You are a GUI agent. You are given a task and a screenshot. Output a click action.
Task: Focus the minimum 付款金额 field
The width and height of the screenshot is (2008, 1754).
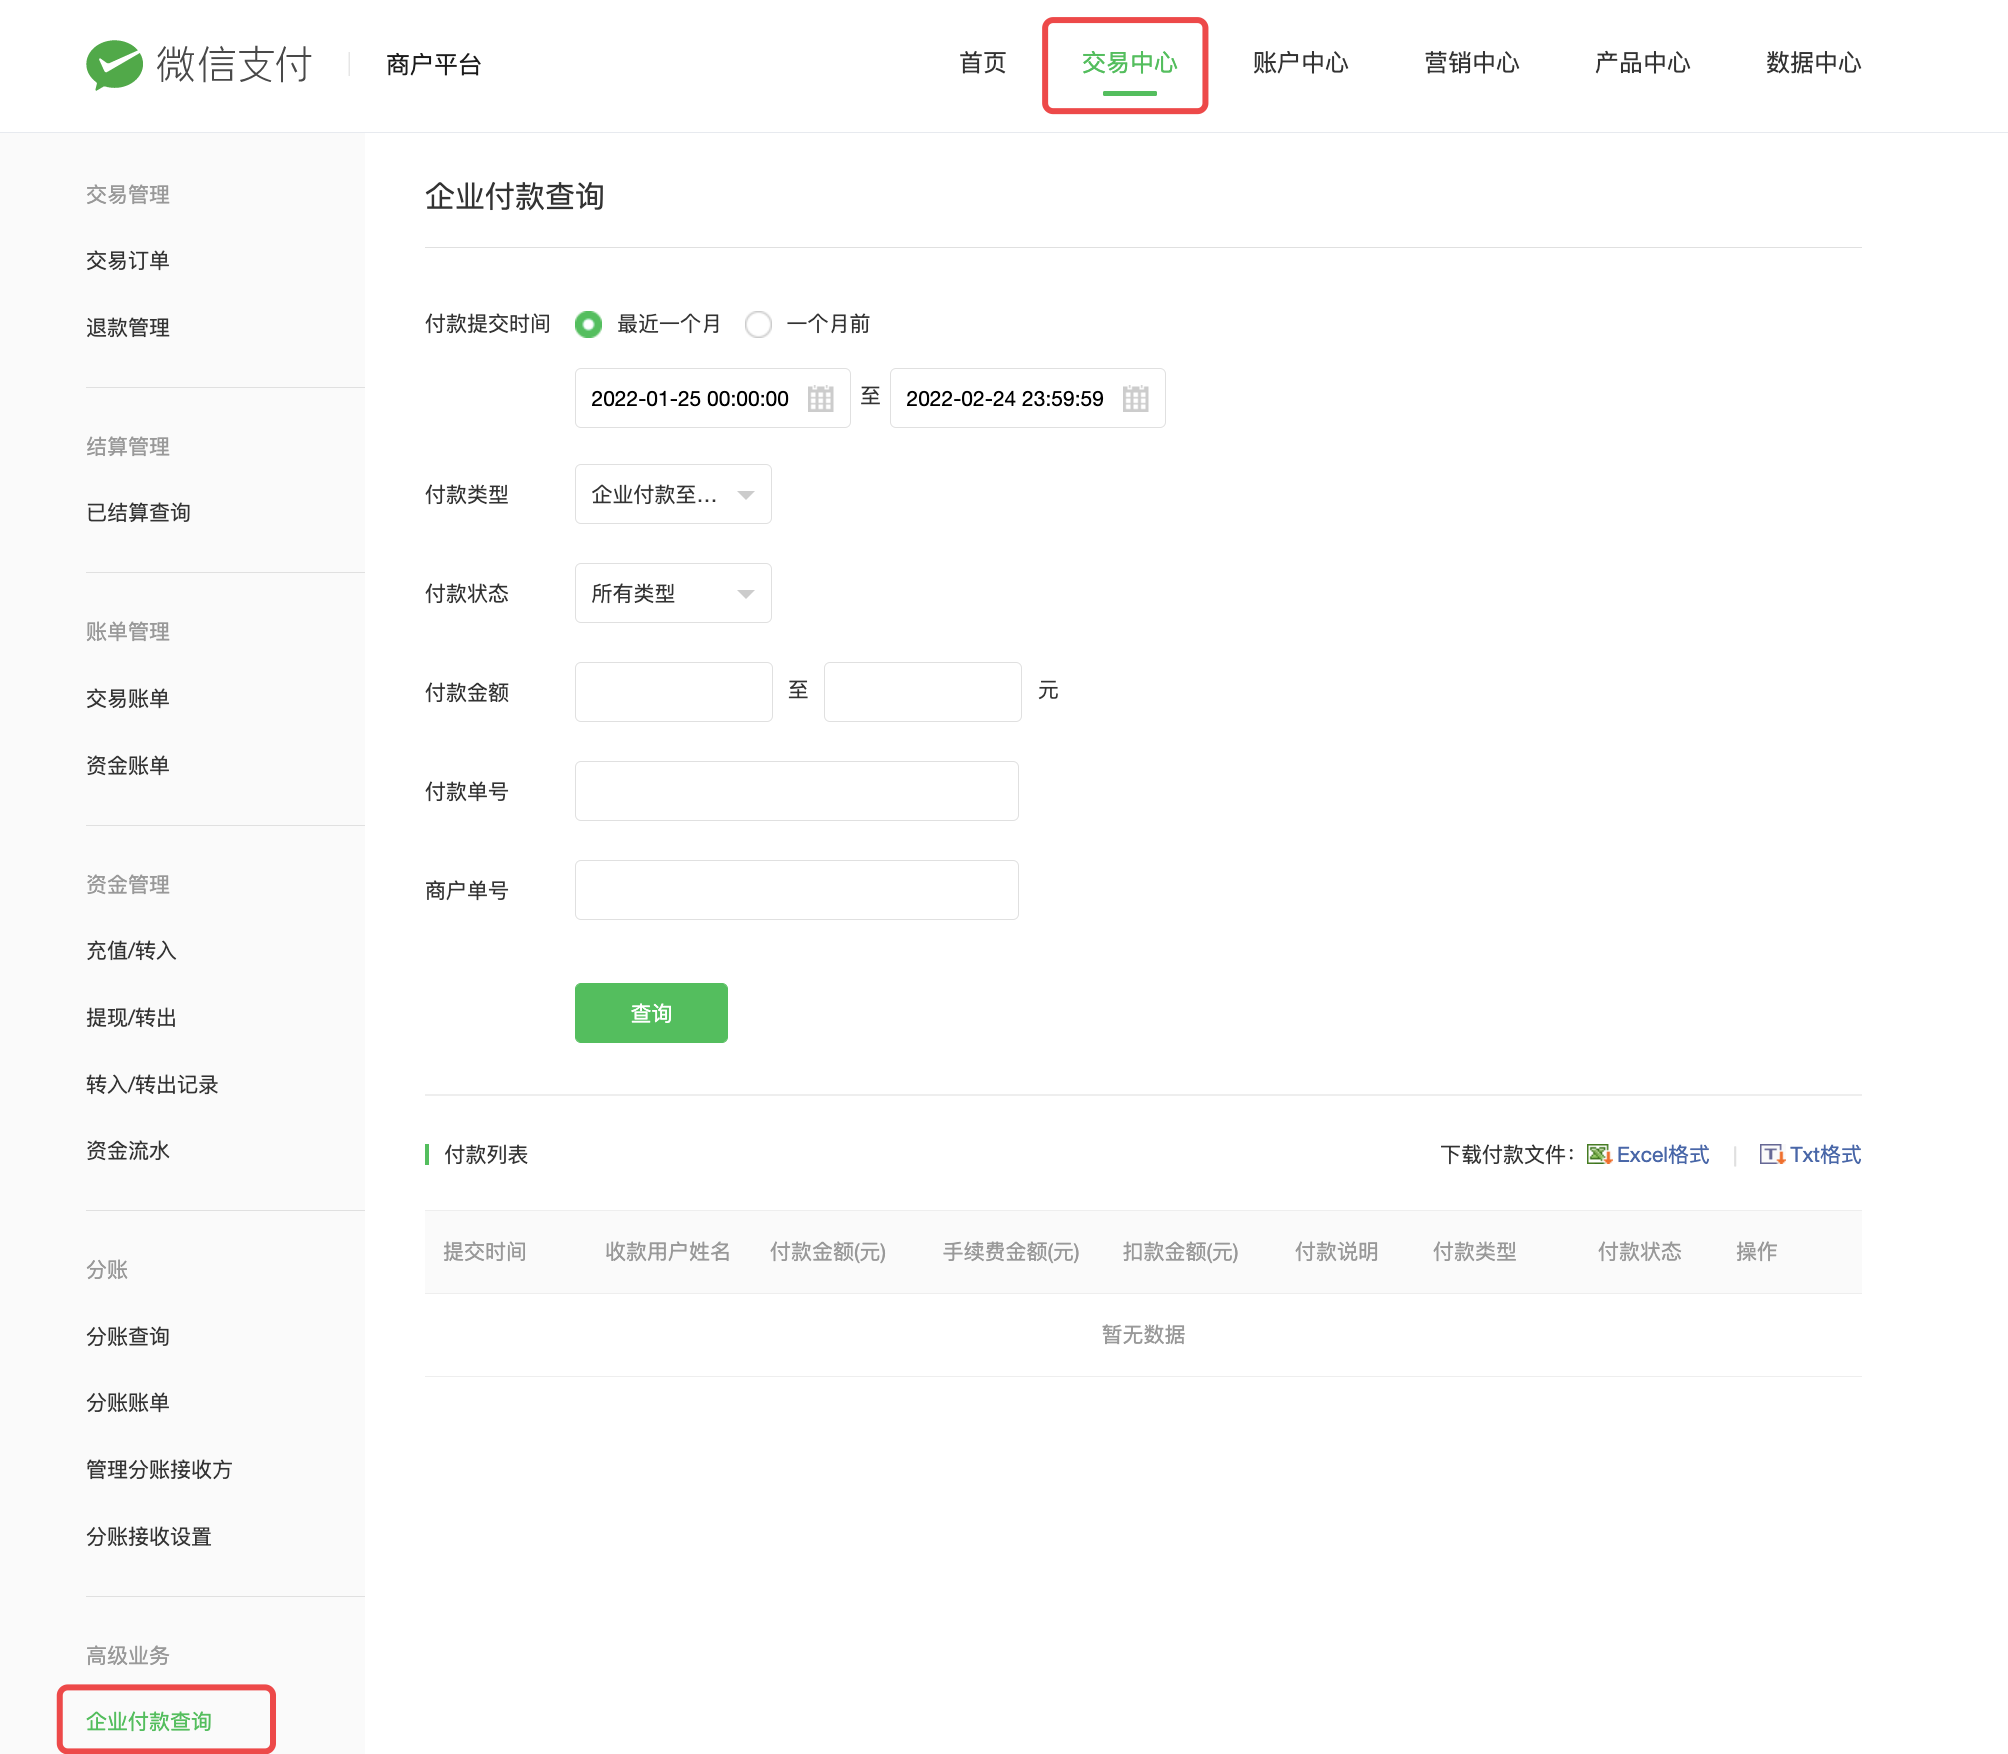[x=673, y=692]
